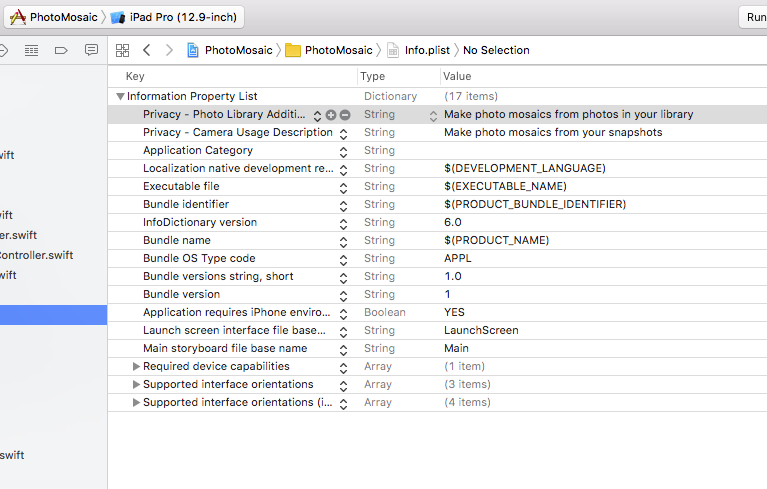Viewport: 767px width, 489px height.
Task: Select the 6.0 InfoDictionary version value
Action: pyautogui.click(x=452, y=222)
